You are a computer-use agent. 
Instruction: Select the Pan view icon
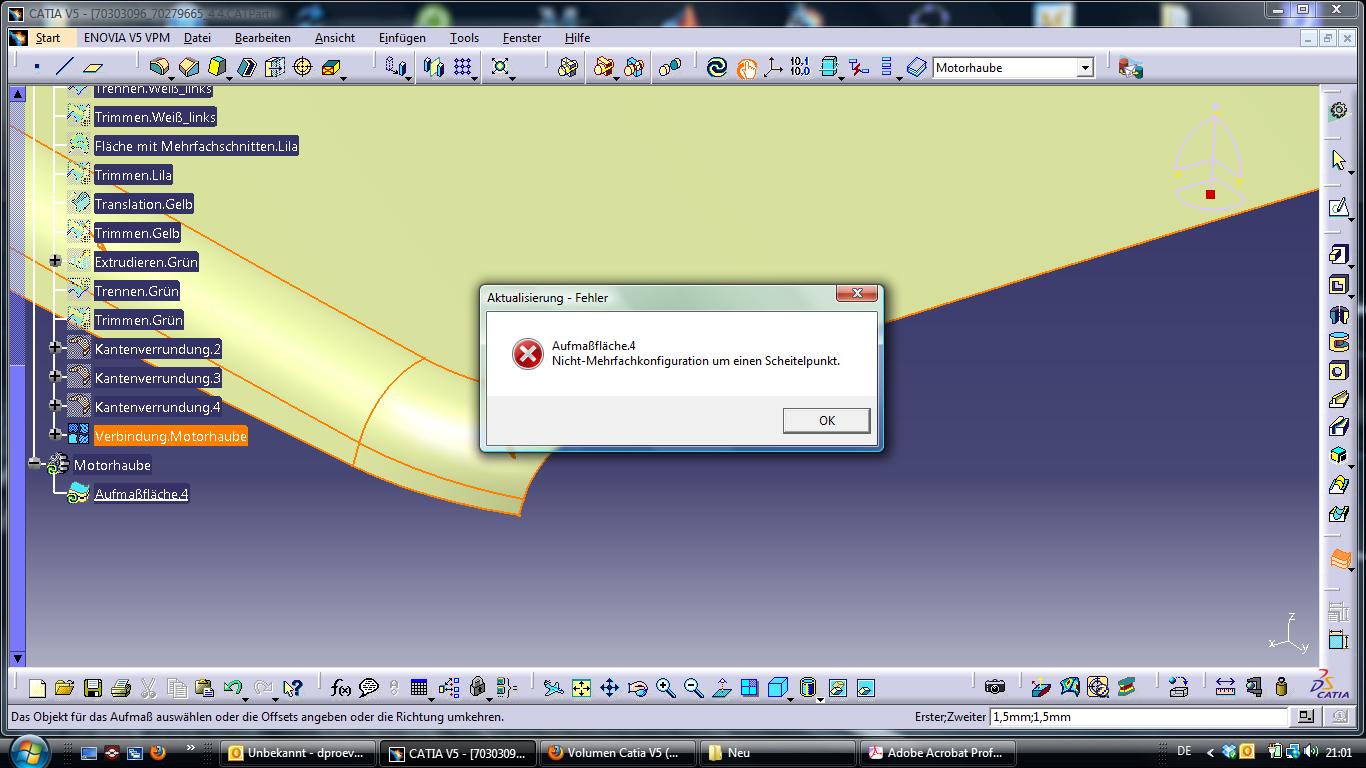tap(609, 688)
